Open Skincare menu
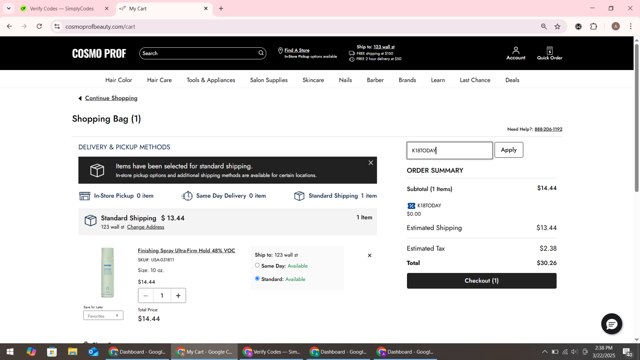Image resolution: width=640 pixels, height=360 pixels. (x=313, y=80)
